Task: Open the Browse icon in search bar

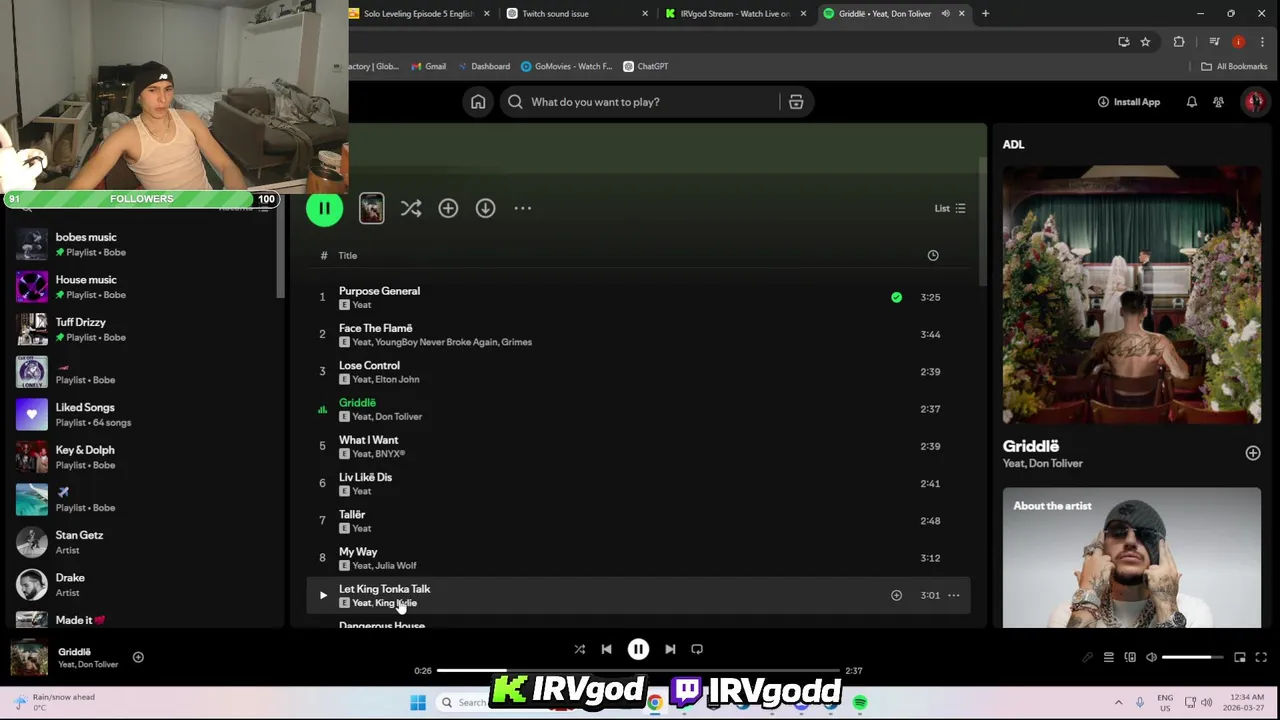Action: click(x=796, y=102)
